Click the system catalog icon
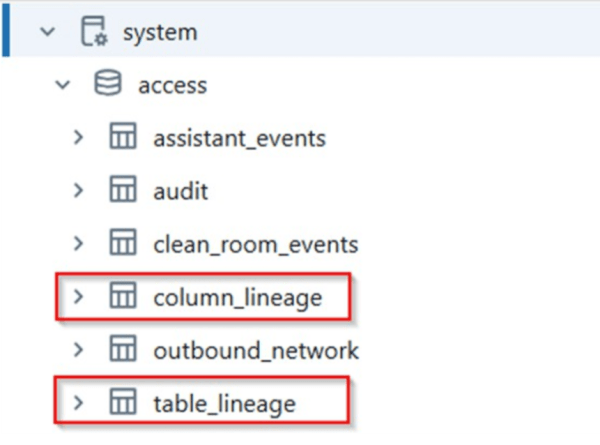This screenshot has height=445, width=600. (93, 31)
